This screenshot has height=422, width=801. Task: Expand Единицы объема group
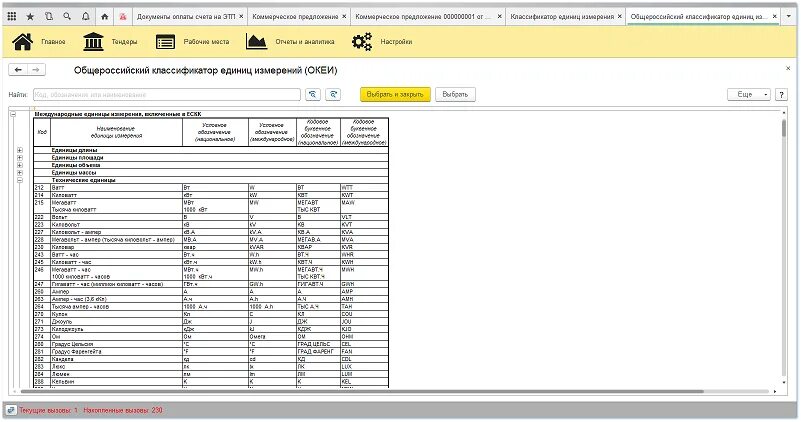tap(20, 165)
